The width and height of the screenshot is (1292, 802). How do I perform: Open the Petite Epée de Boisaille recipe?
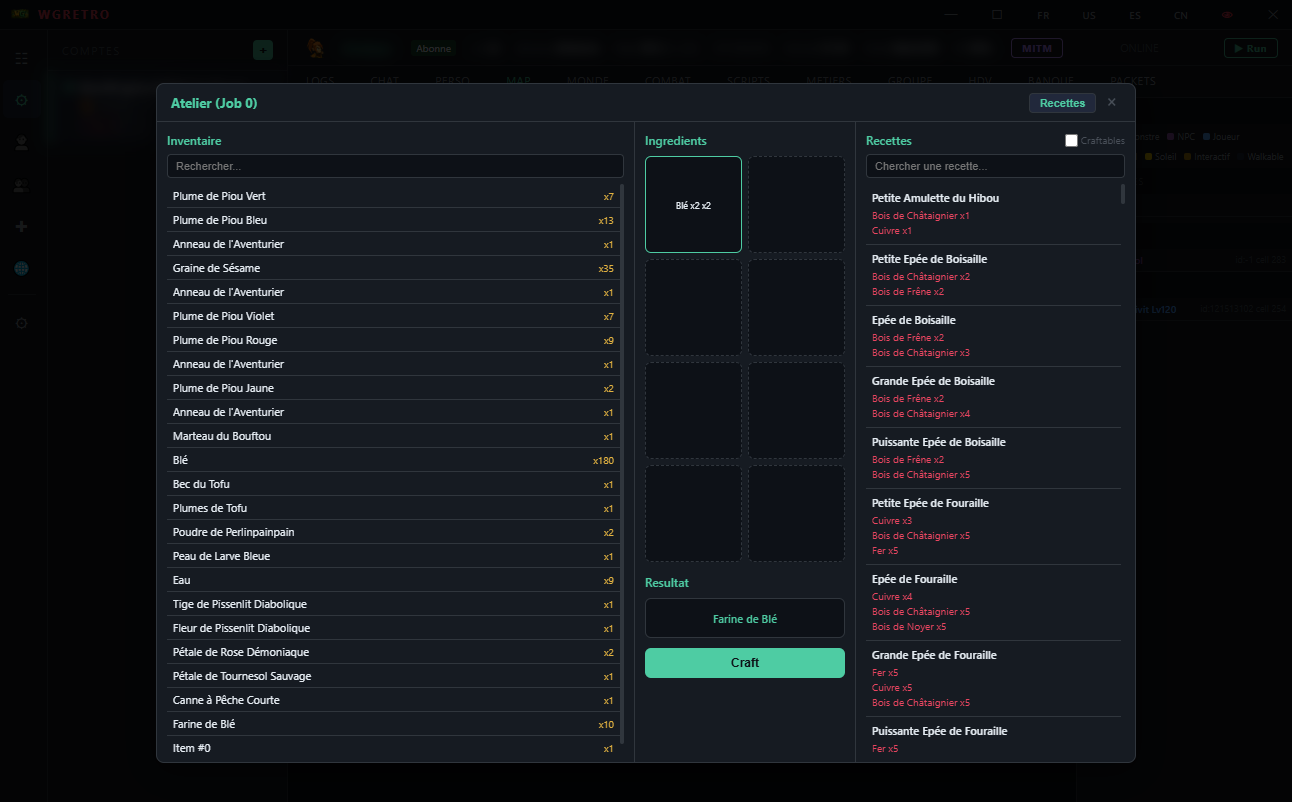click(993, 275)
